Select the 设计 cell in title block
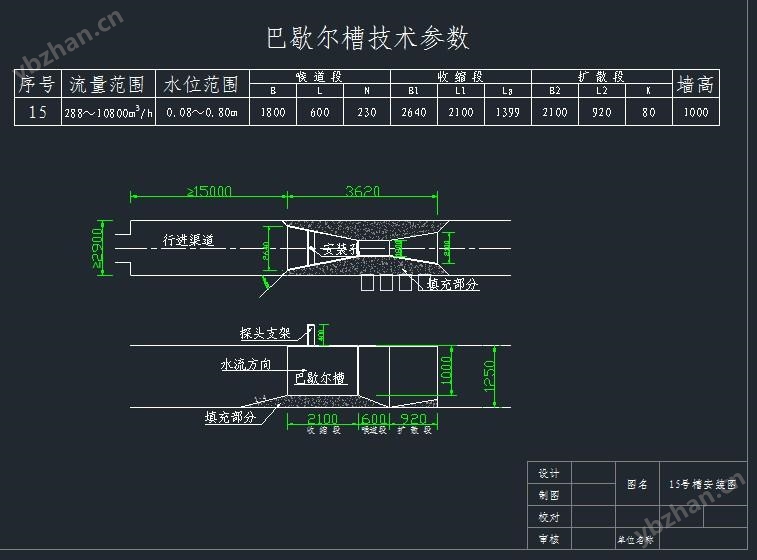Image resolution: width=757 pixels, height=560 pixels. (549, 473)
